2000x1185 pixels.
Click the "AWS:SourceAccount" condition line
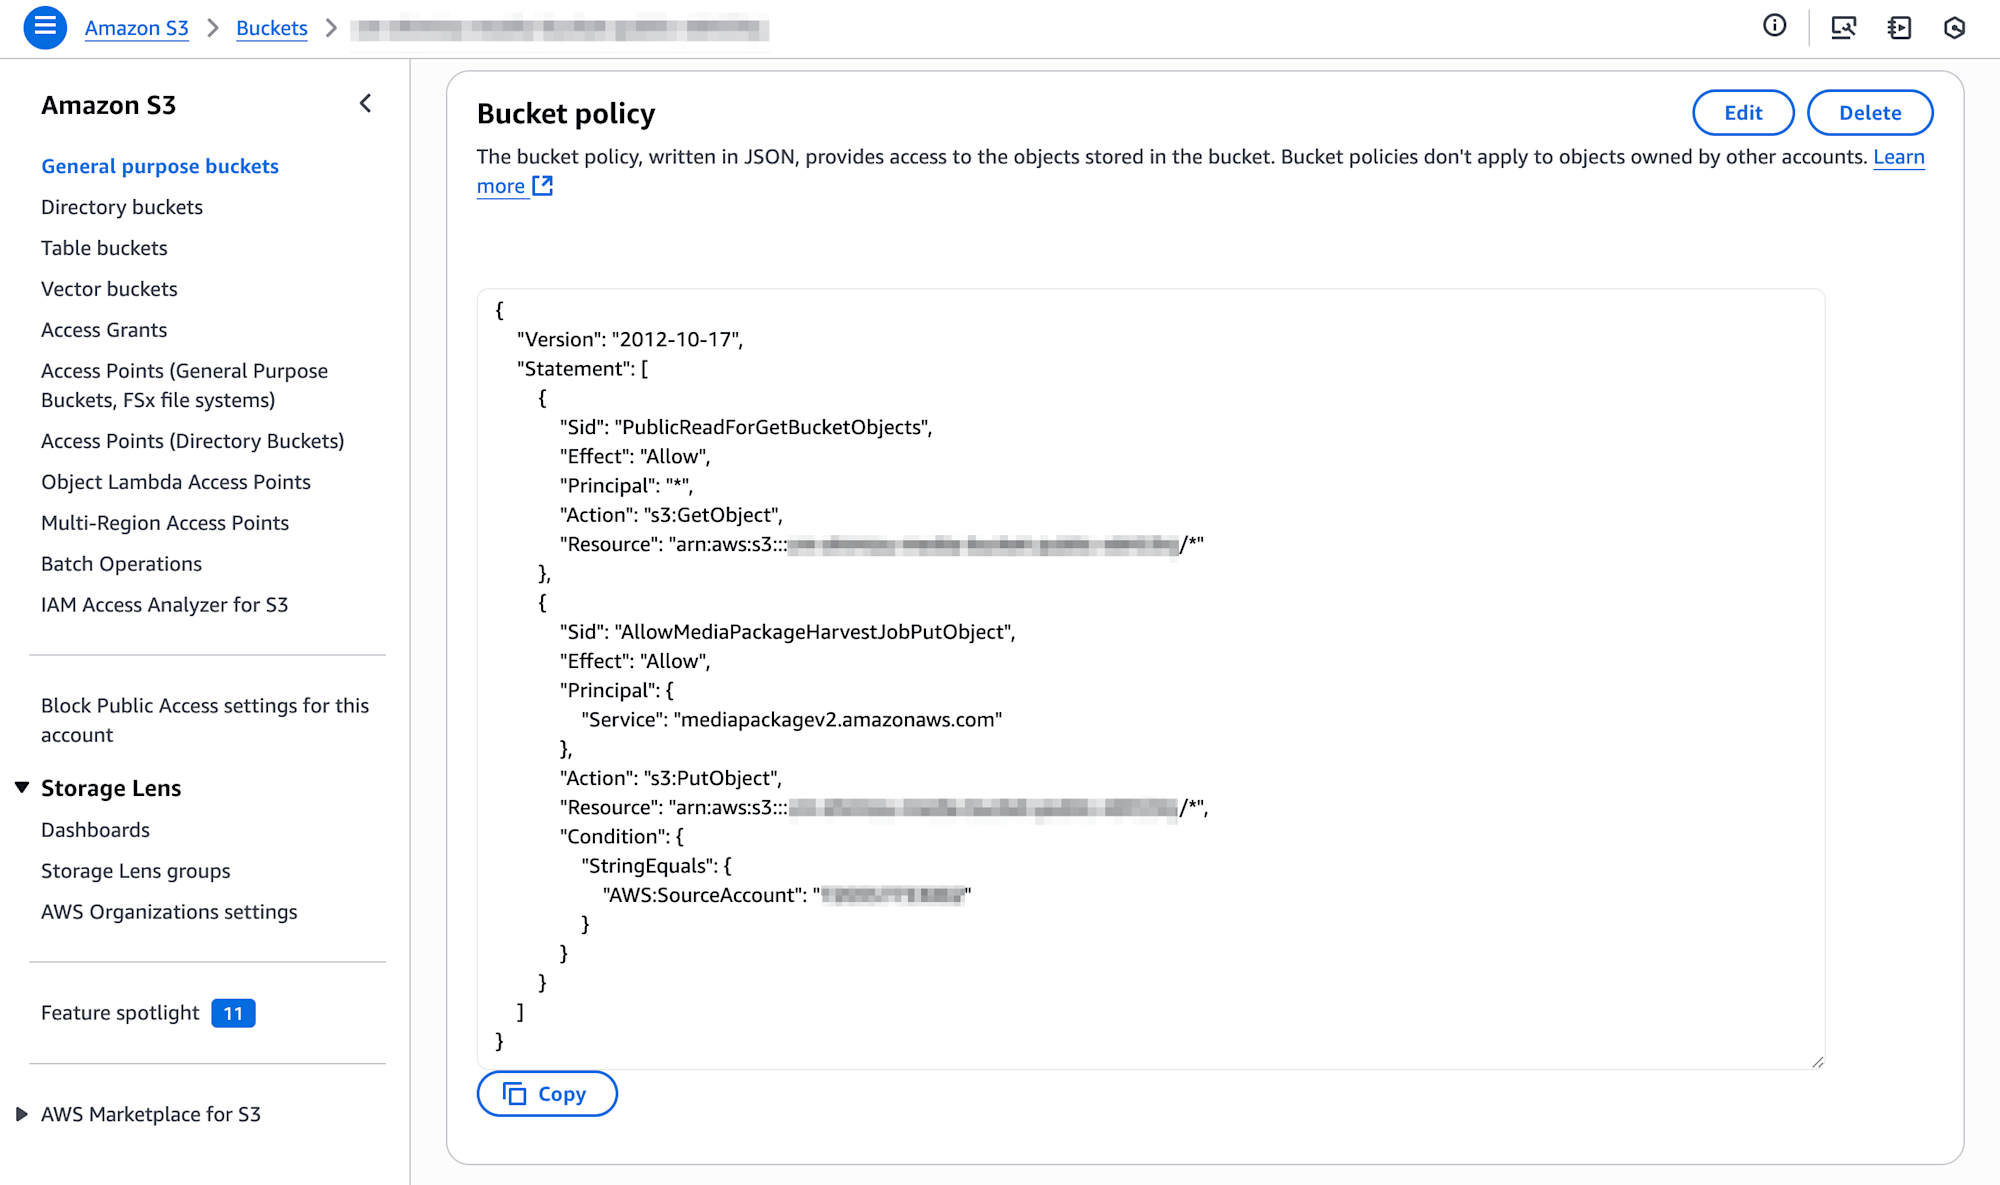click(787, 895)
